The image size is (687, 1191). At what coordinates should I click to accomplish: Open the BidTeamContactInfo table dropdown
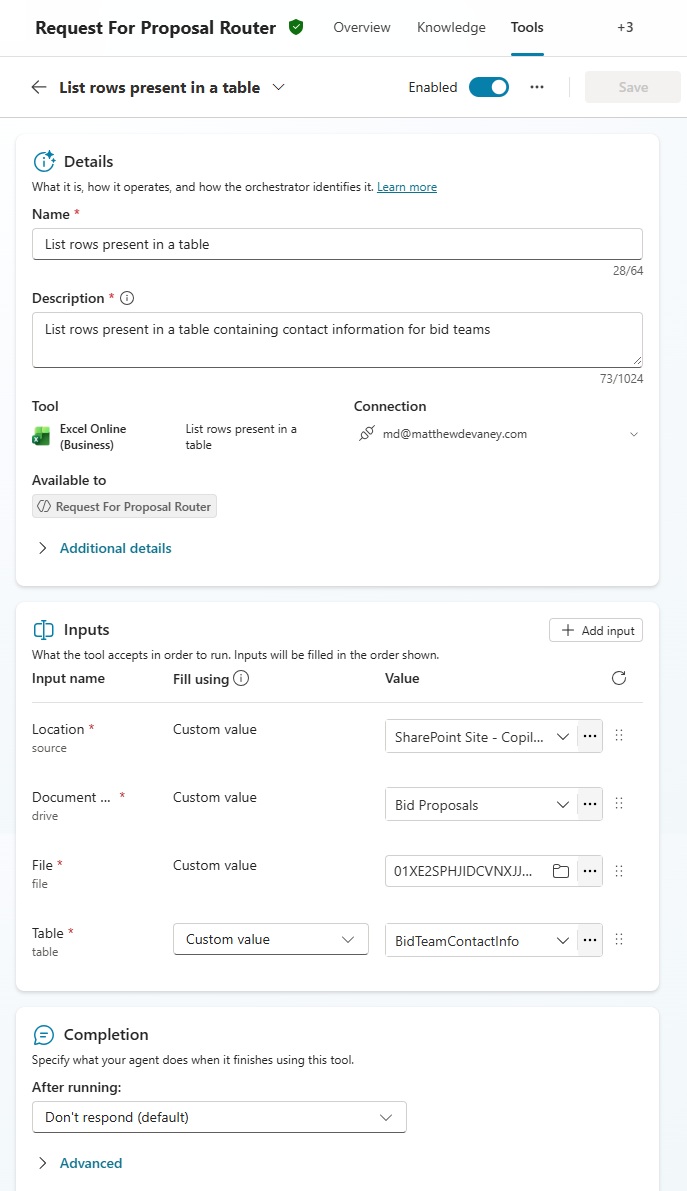pyautogui.click(x=481, y=940)
